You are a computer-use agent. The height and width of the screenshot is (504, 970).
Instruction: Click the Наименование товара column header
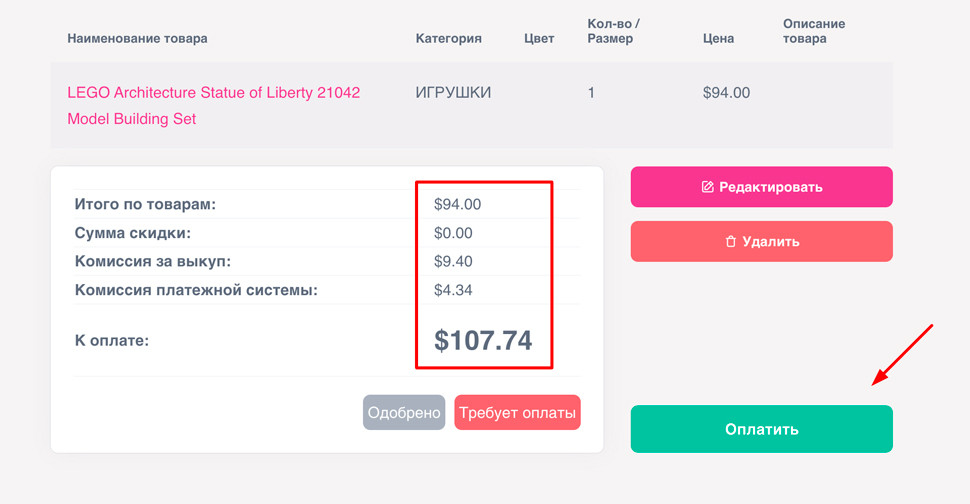click(x=138, y=38)
